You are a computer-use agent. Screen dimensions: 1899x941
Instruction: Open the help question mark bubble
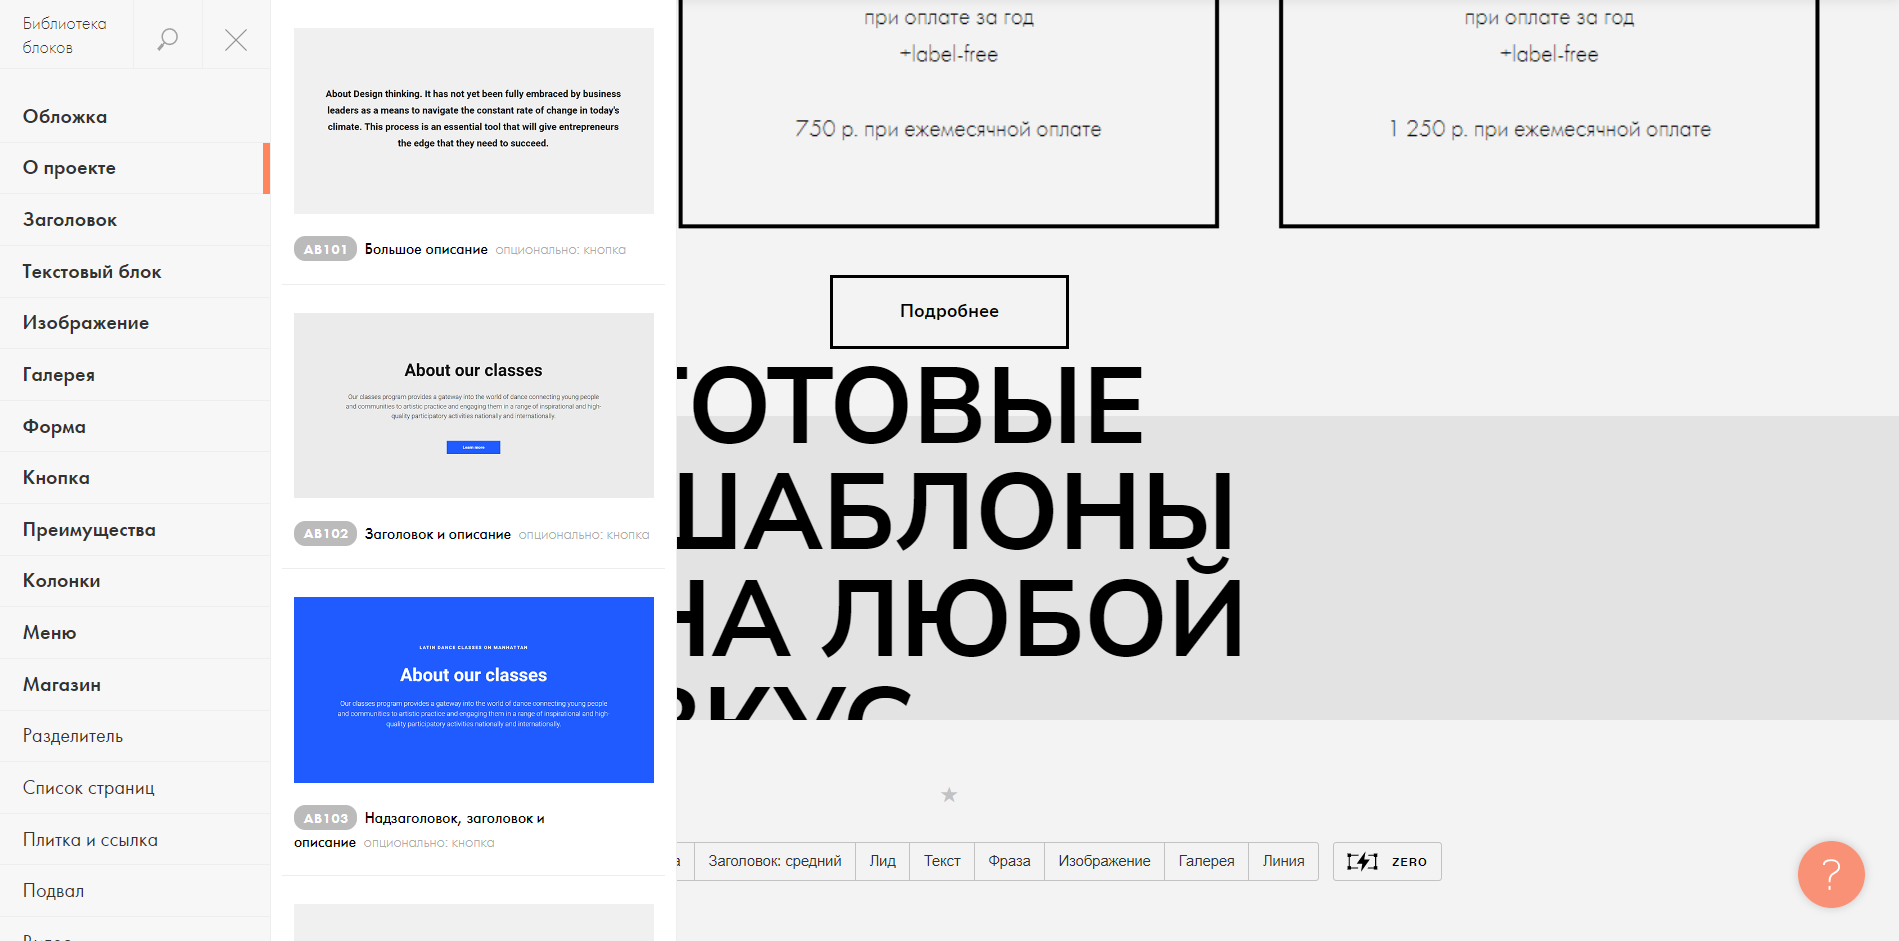pyautogui.click(x=1831, y=874)
